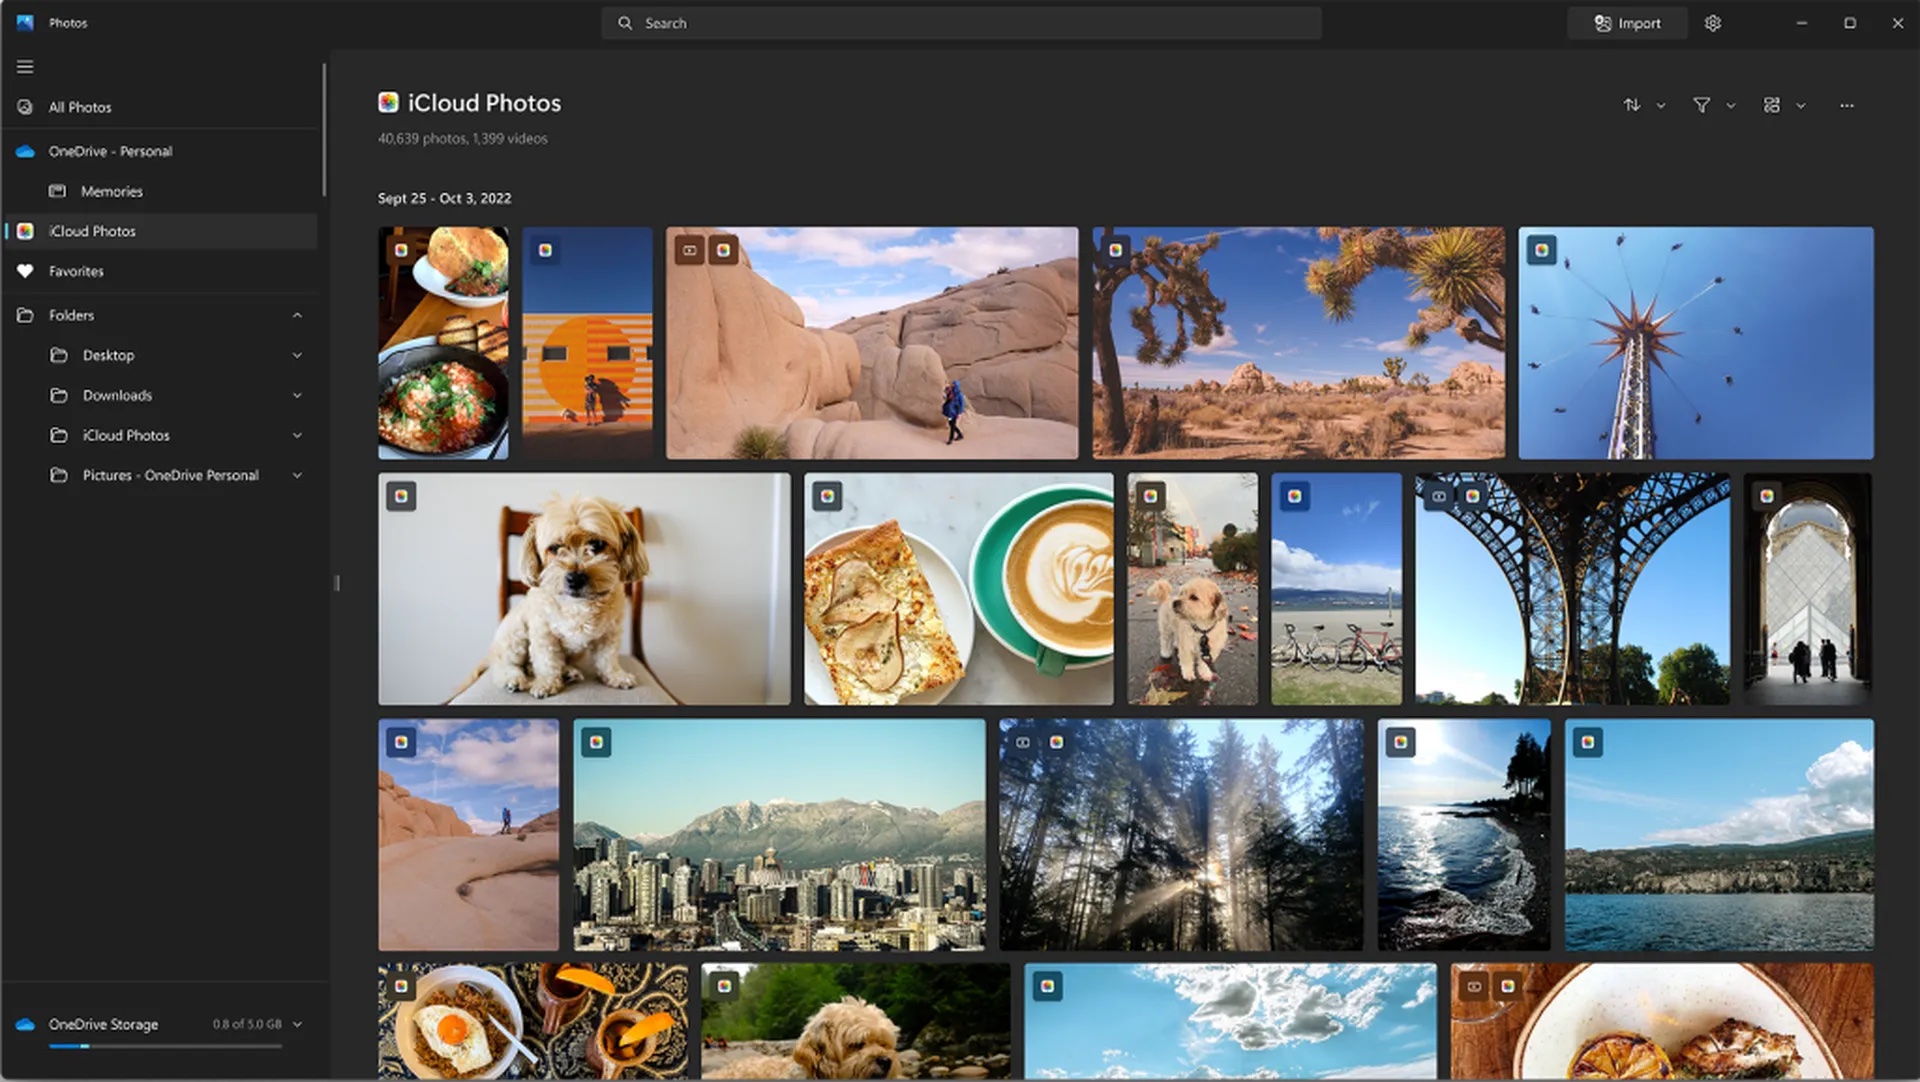
Task: Open Photos app settings gear
Action: 1713,22
